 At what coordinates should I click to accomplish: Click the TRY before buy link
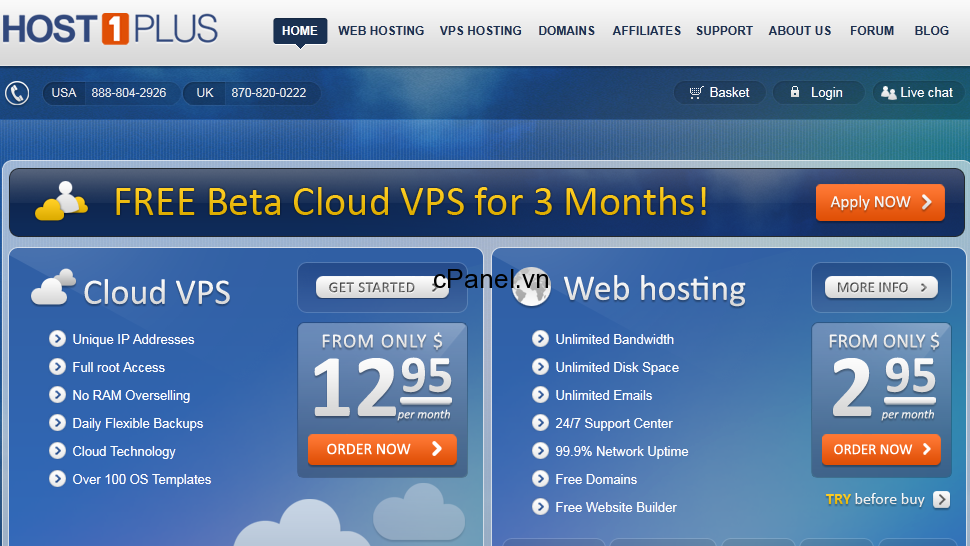pyautogui.click(x=875, y=499)
